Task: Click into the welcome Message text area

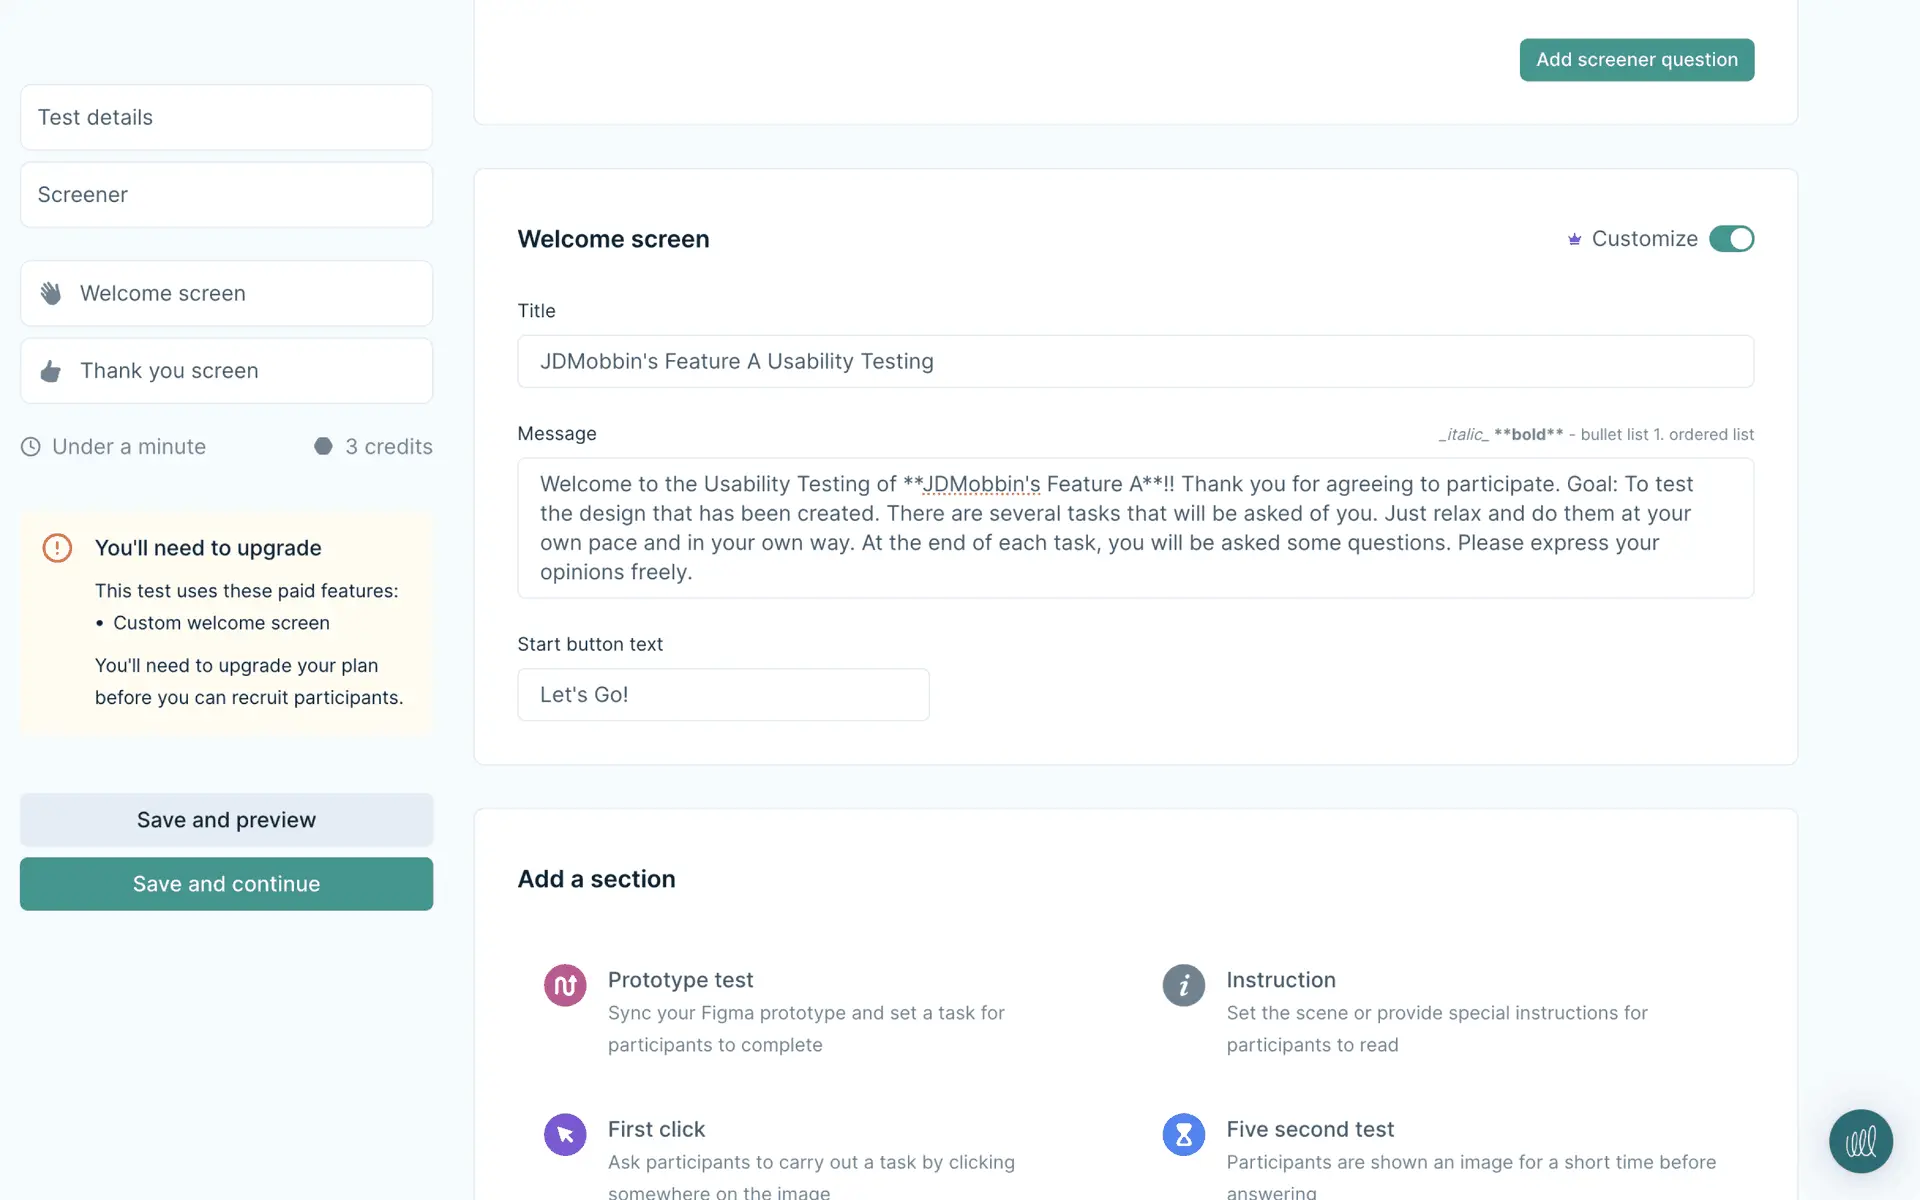Action: [x=1135, y=528]
